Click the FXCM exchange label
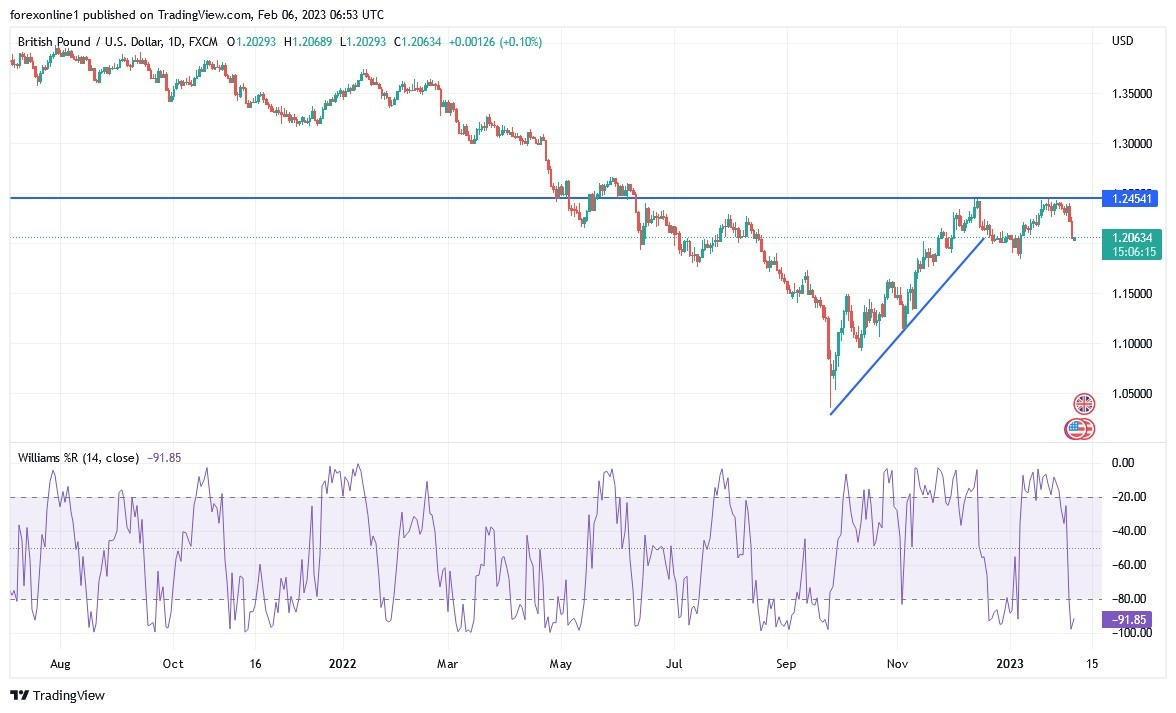The height and width of the screenshot is (713, 1176). [x=203, y=43]
